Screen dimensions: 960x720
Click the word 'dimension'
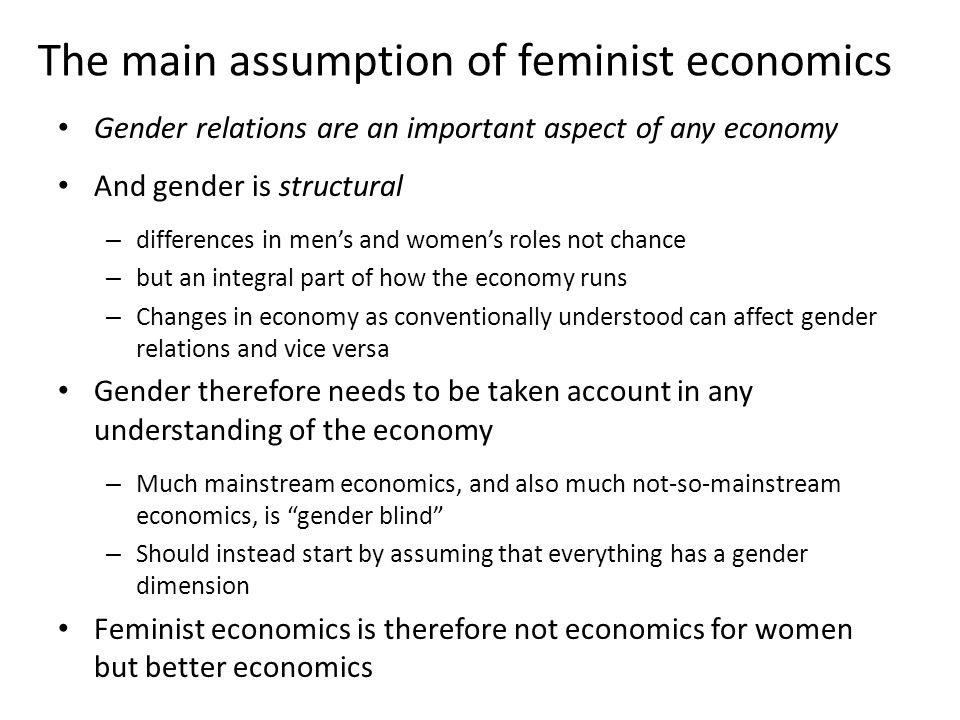(193, 586)
